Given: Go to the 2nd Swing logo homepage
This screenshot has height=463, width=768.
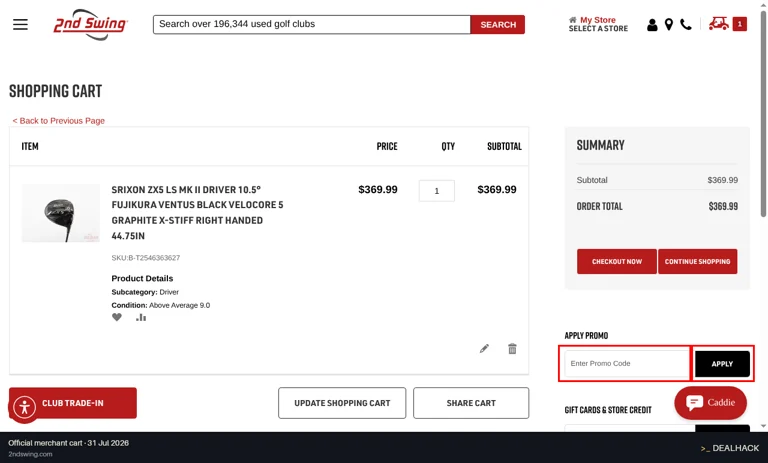Looking at the screenshot, I should pos(91,24).
